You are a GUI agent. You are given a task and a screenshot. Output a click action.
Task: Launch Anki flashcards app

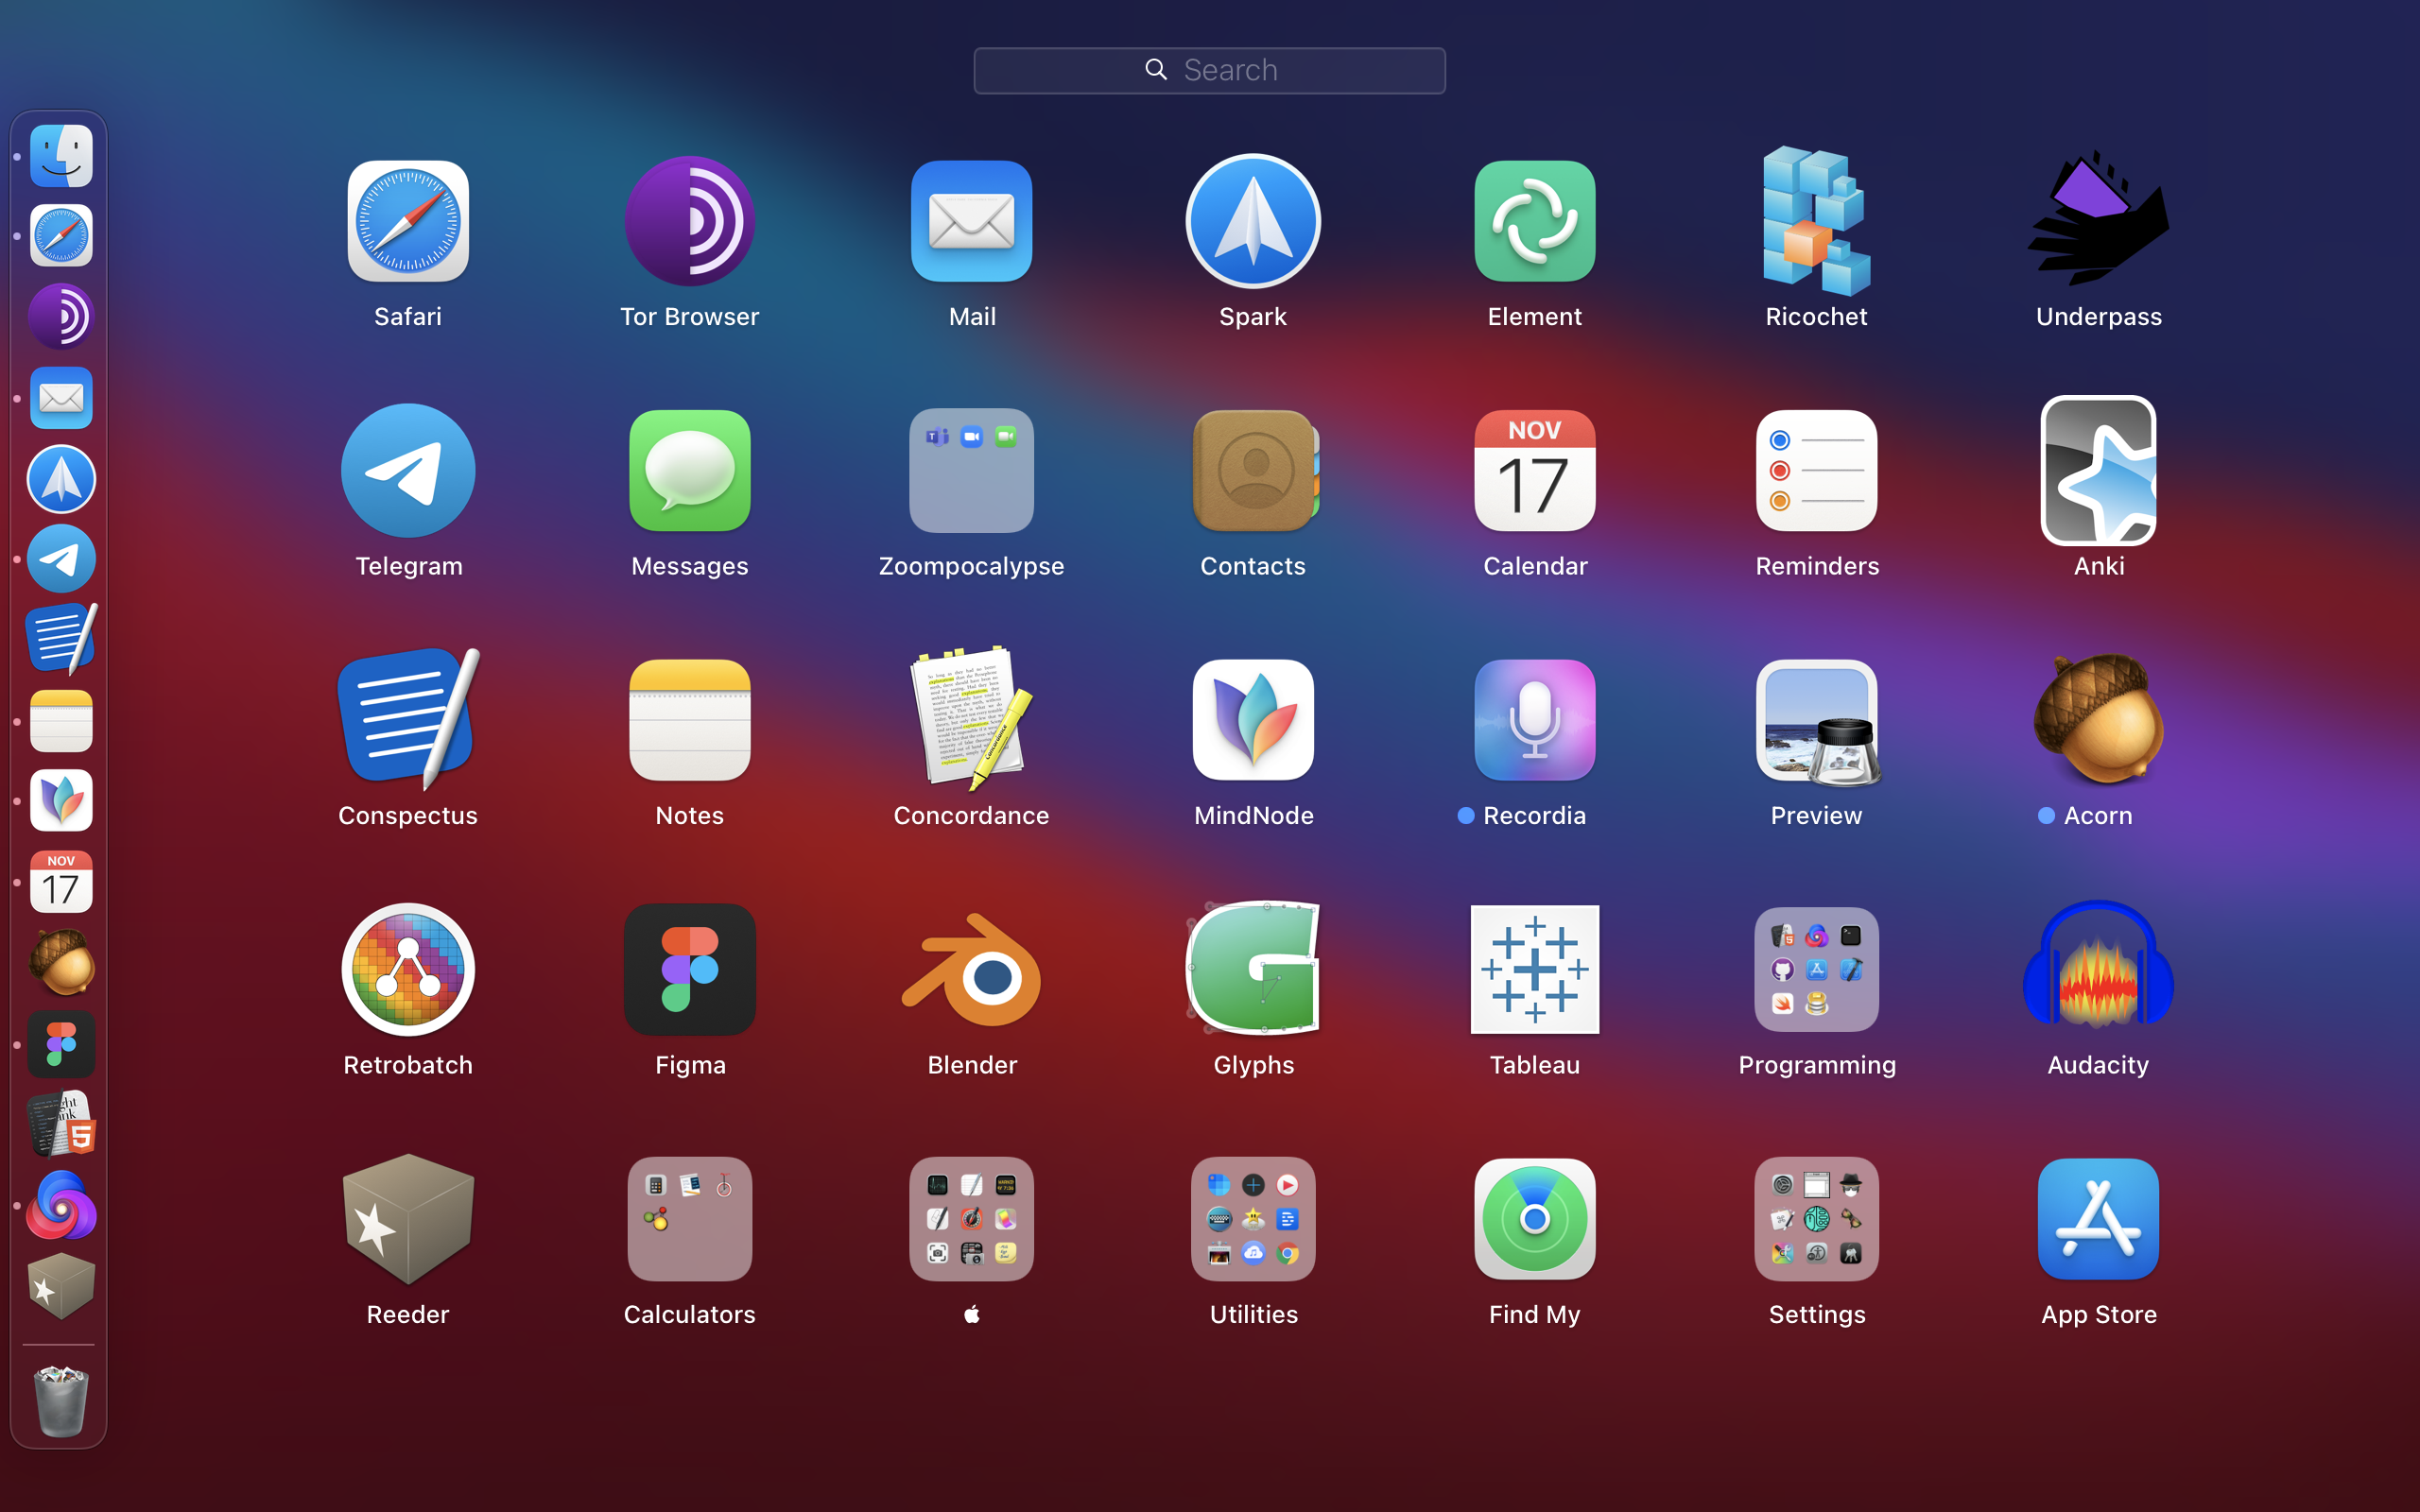pos(2098,471)
